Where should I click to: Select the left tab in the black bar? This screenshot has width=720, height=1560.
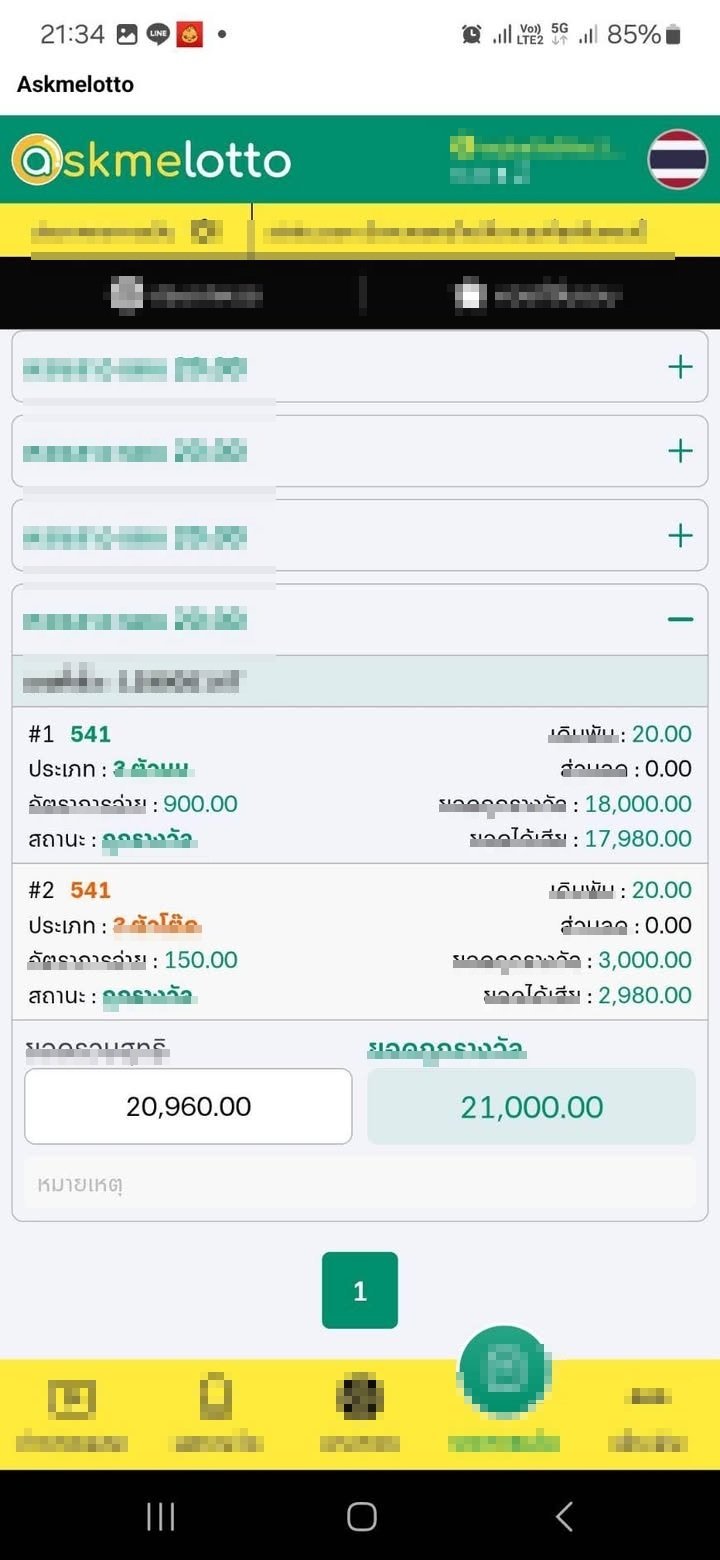pos(185,294)
